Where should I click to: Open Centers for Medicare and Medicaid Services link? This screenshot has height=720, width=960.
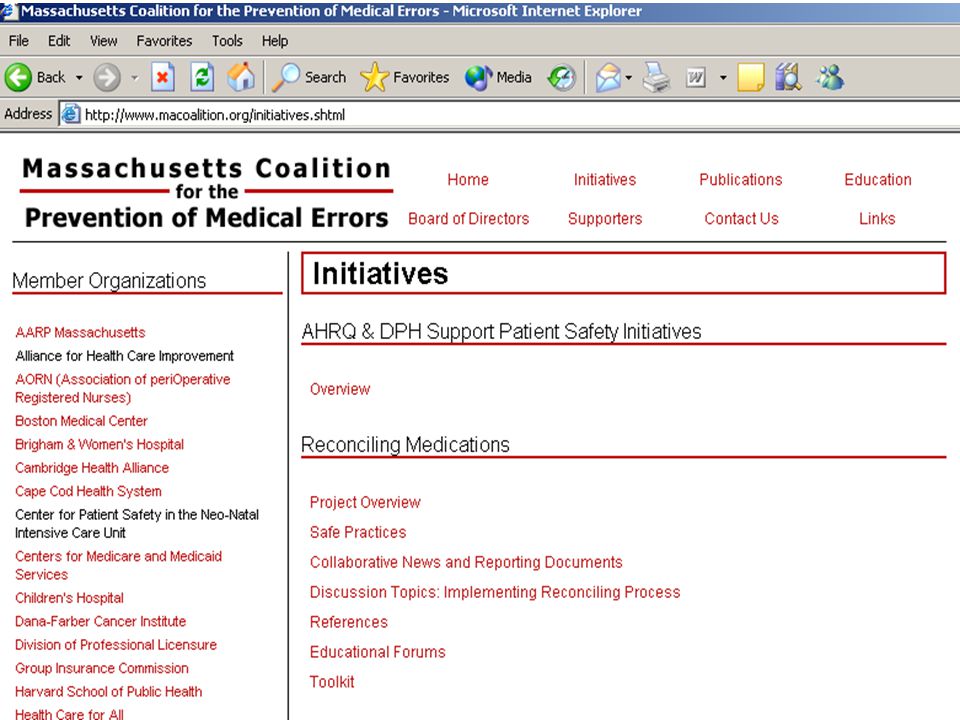click(118, 565)
